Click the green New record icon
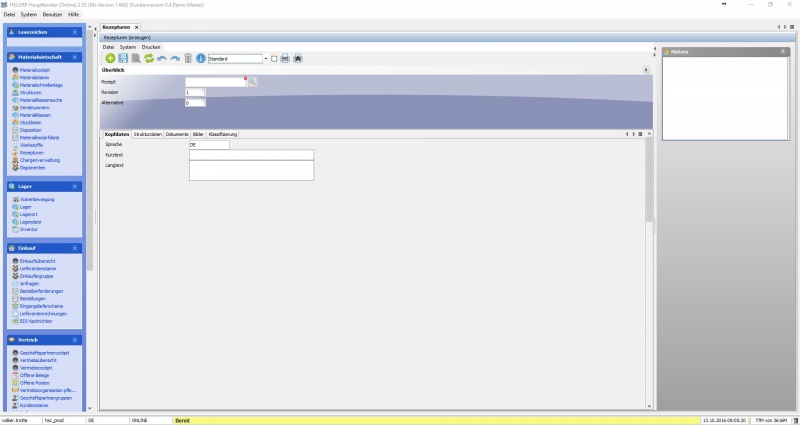 (x=110, y=59)
